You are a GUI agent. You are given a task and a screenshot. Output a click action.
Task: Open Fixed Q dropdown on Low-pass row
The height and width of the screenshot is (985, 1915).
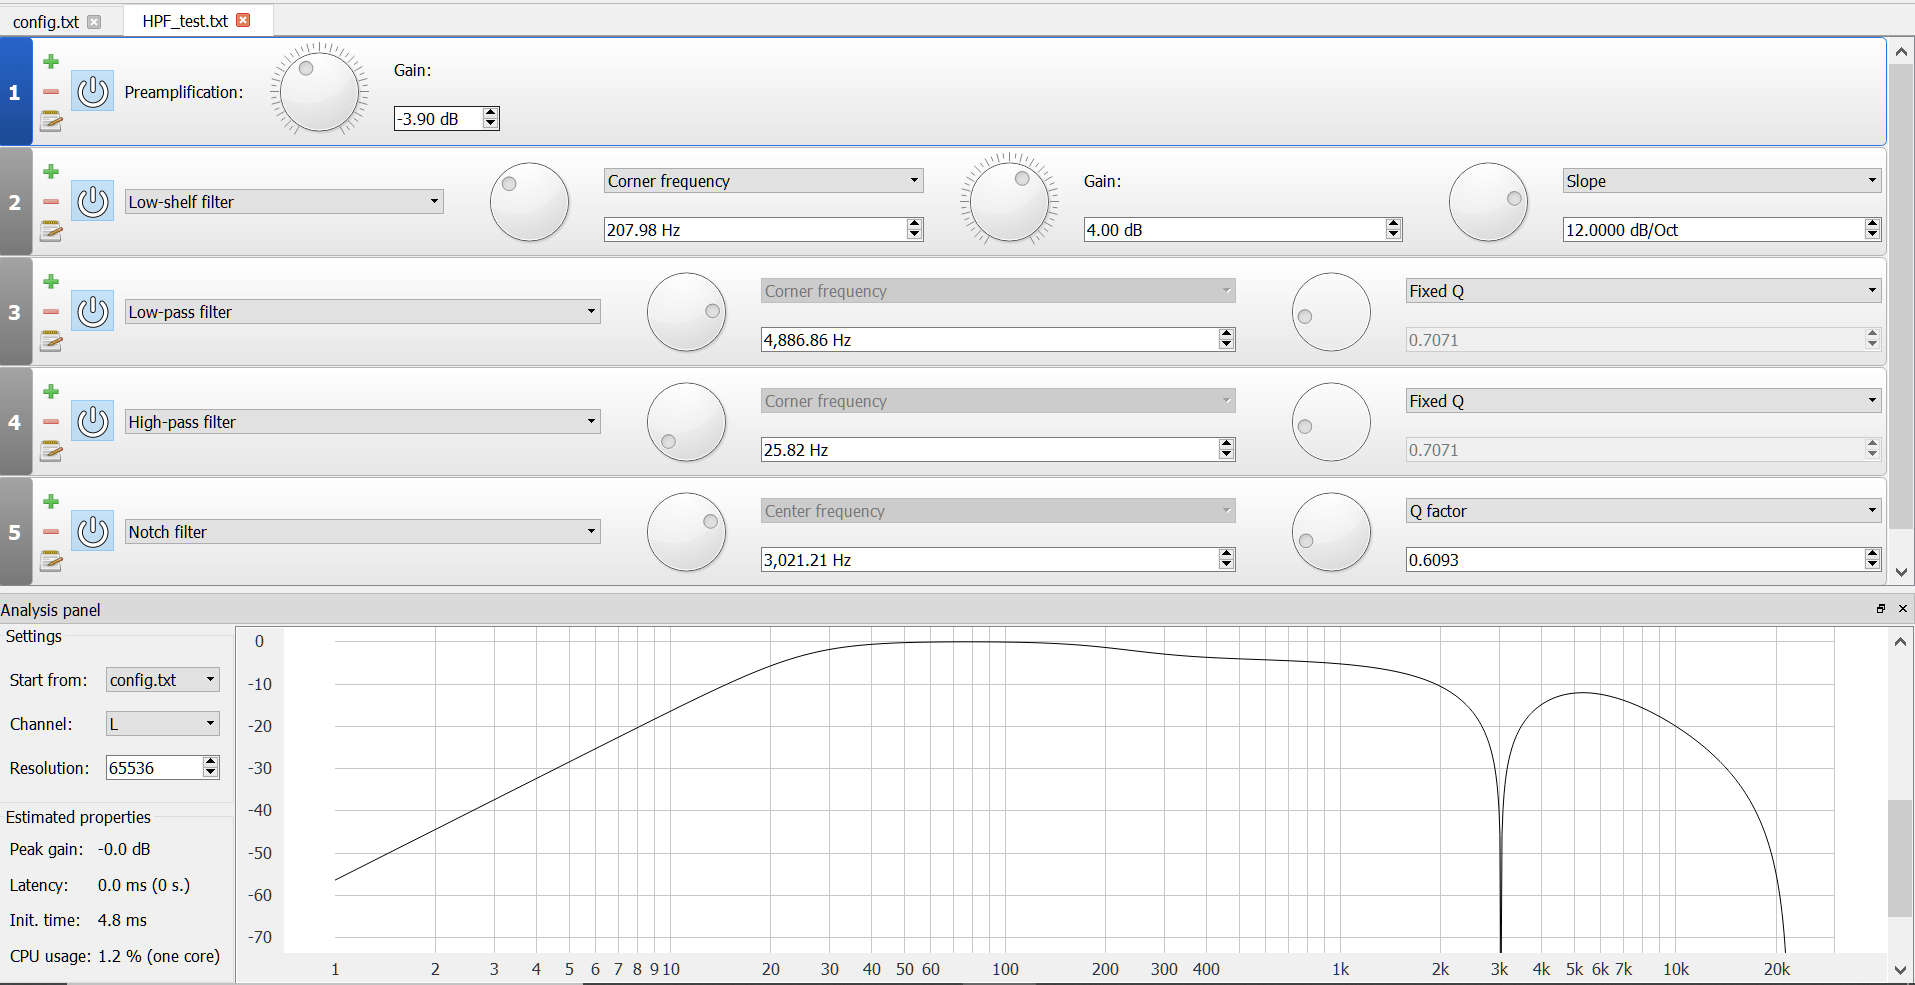click(x=1644, y=291)
